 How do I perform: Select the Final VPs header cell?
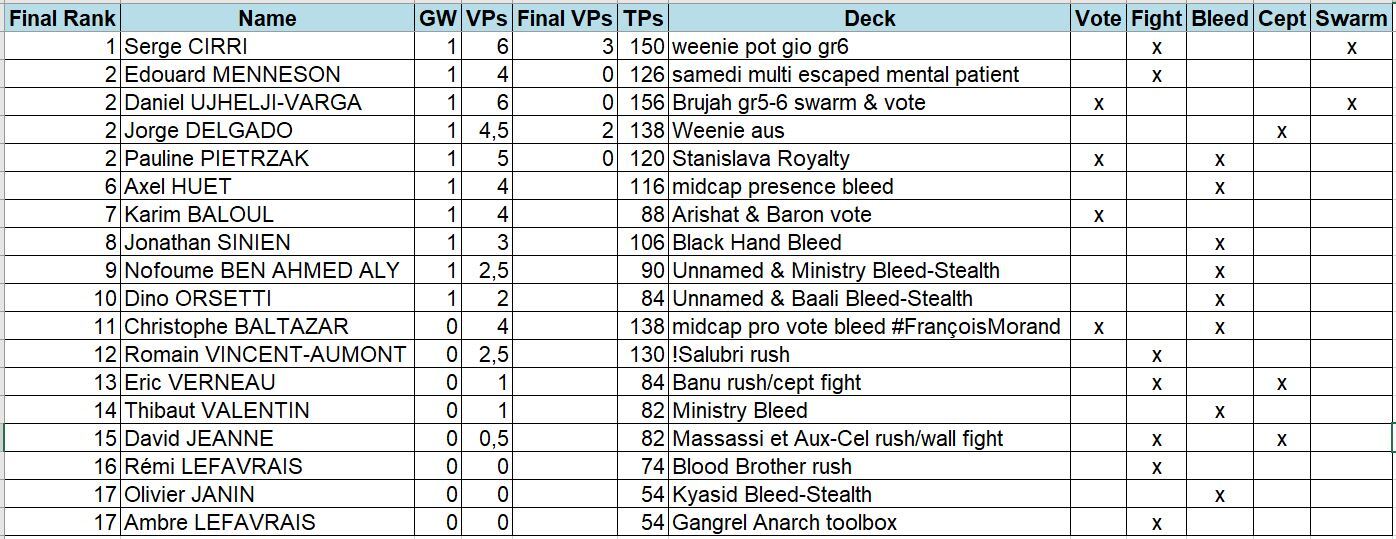point(565,18)
